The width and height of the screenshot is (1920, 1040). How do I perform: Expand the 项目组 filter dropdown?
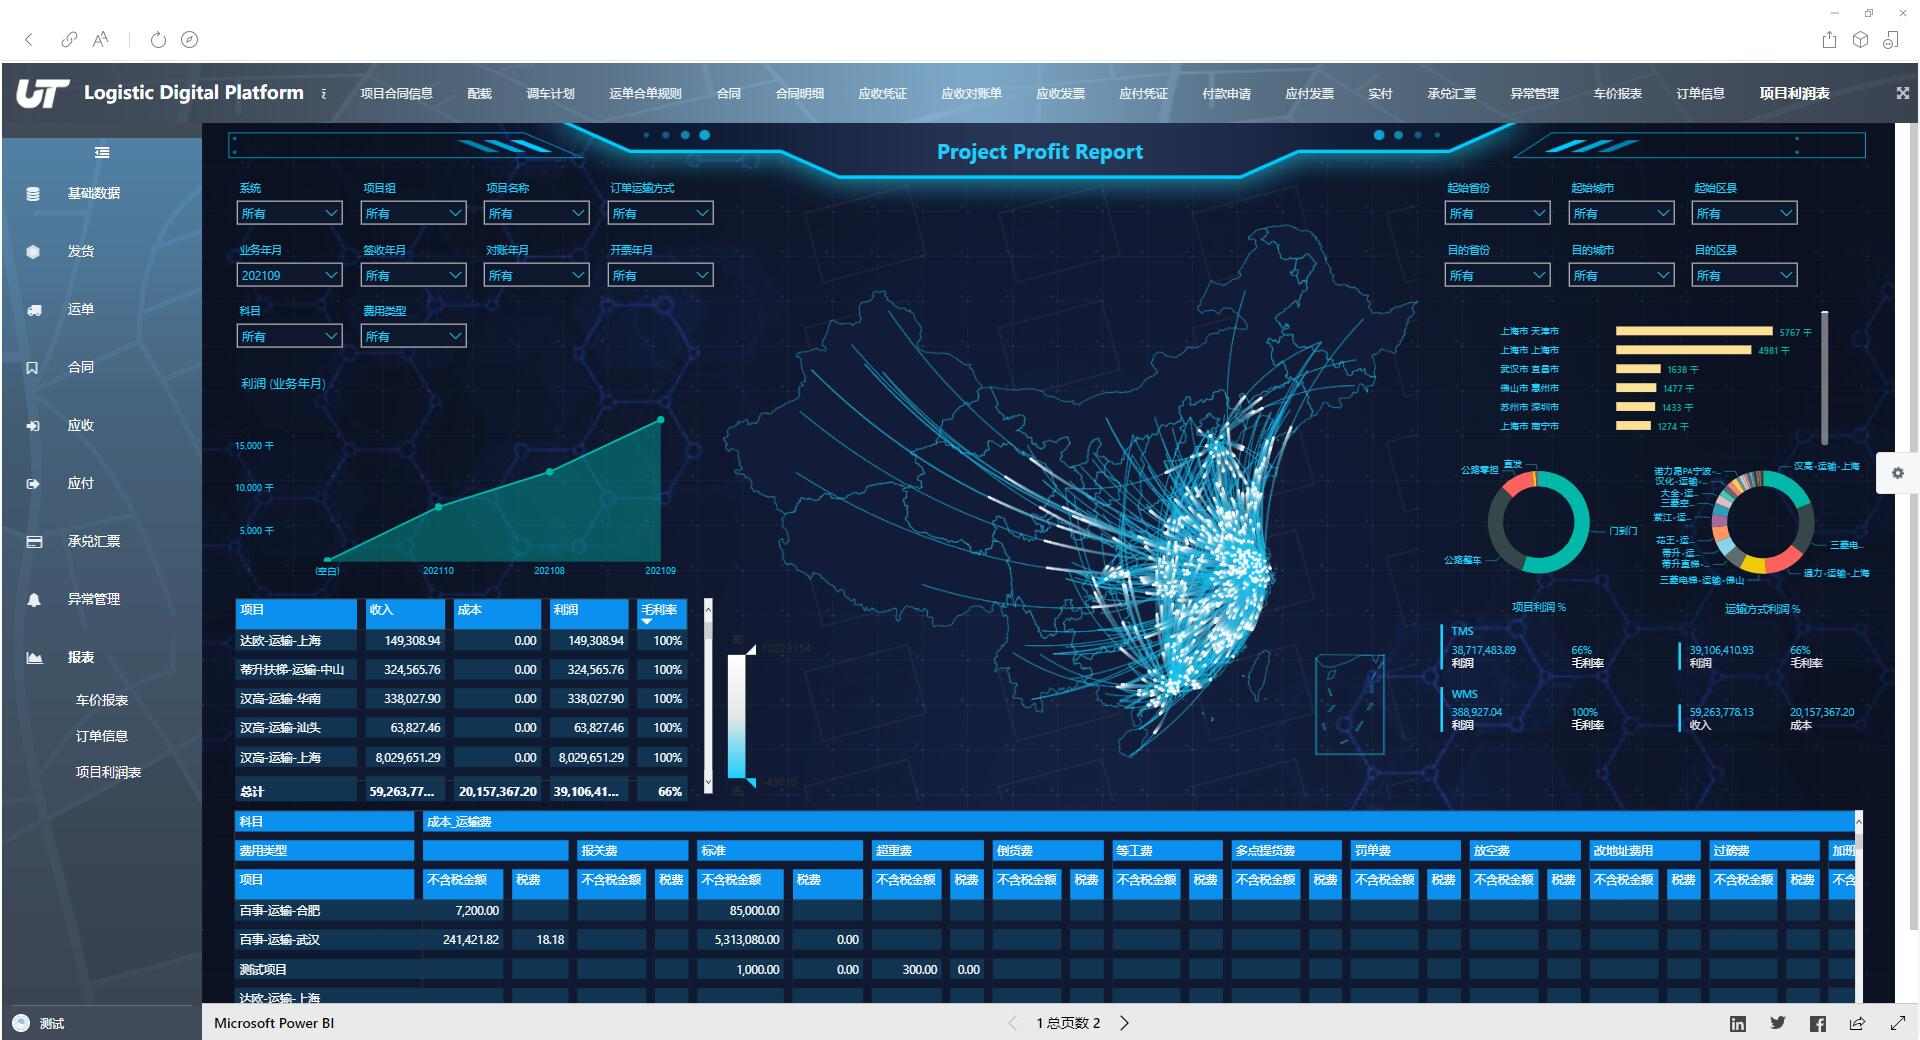tap(413, 213)
